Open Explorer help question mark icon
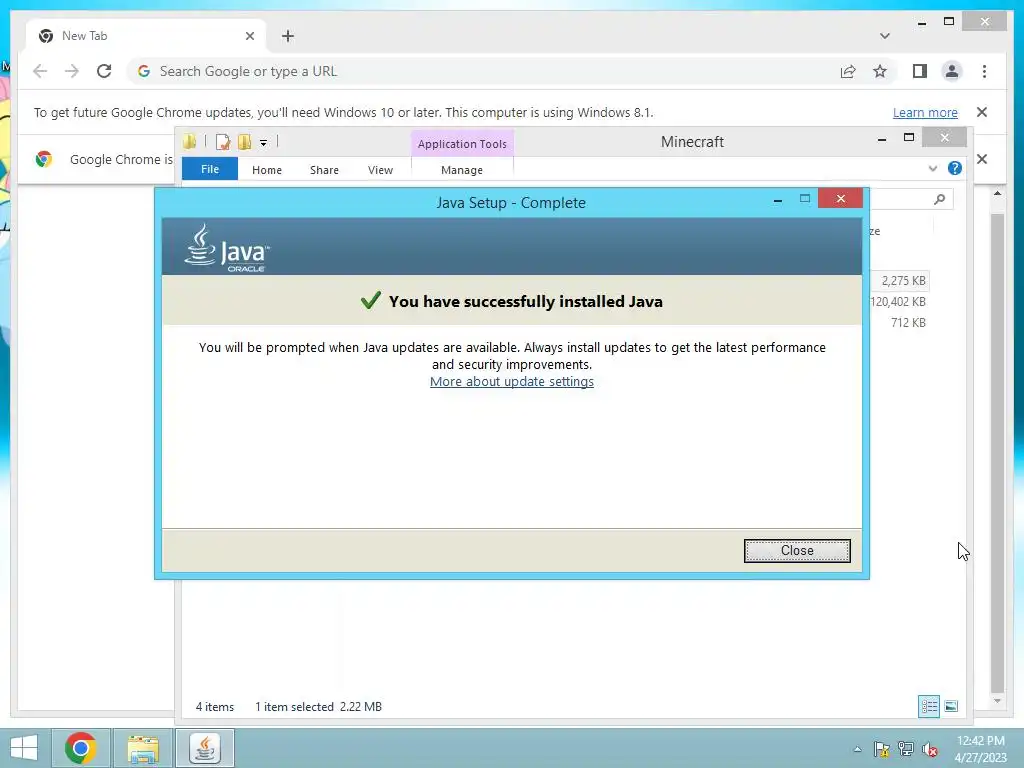 pos(954,168)
